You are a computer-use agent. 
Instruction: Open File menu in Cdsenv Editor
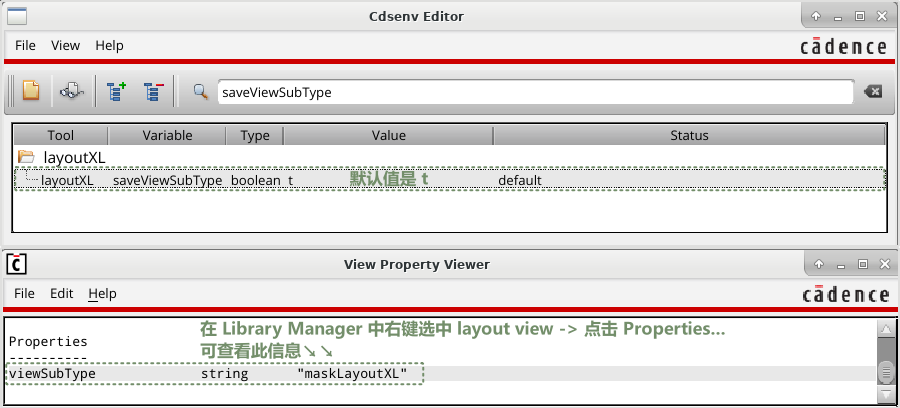[x=25, y=45]
